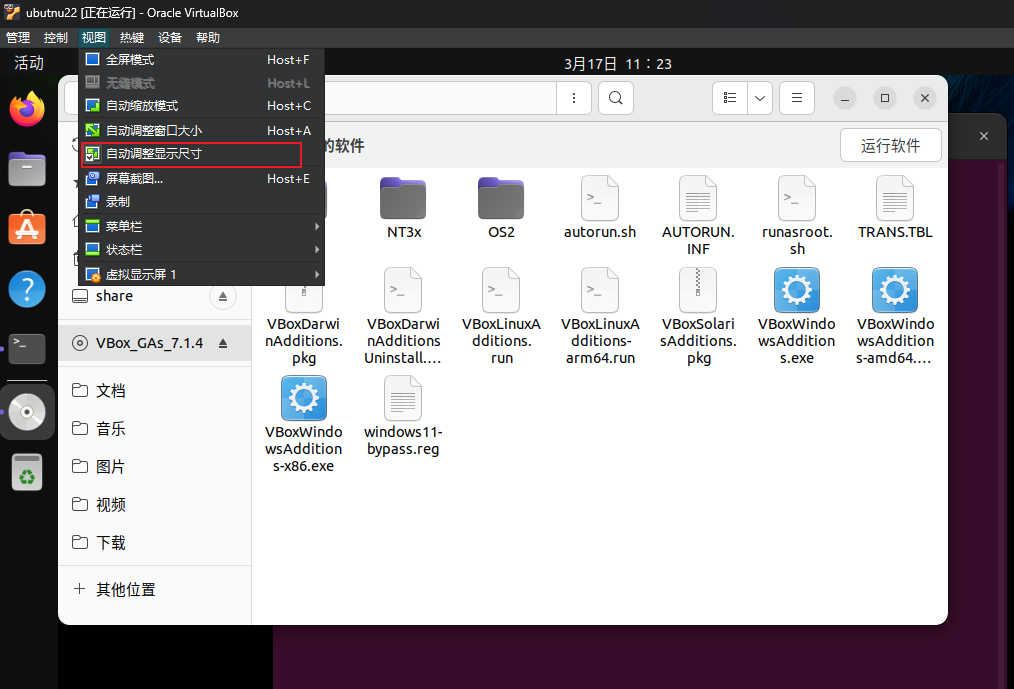The image size is (1014, 689).
Task: Select the TRANS.TBL file
Action: [x=895, y=208]
